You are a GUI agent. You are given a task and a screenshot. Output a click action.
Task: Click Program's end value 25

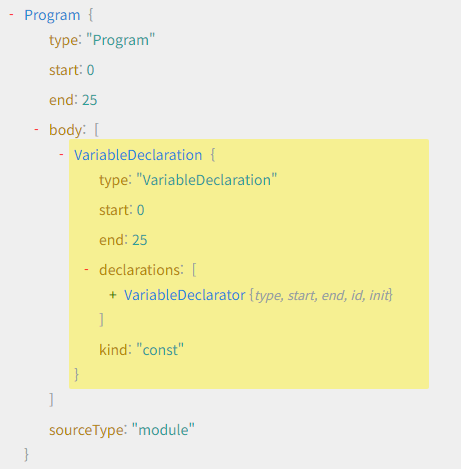click(x=90, y=100)
